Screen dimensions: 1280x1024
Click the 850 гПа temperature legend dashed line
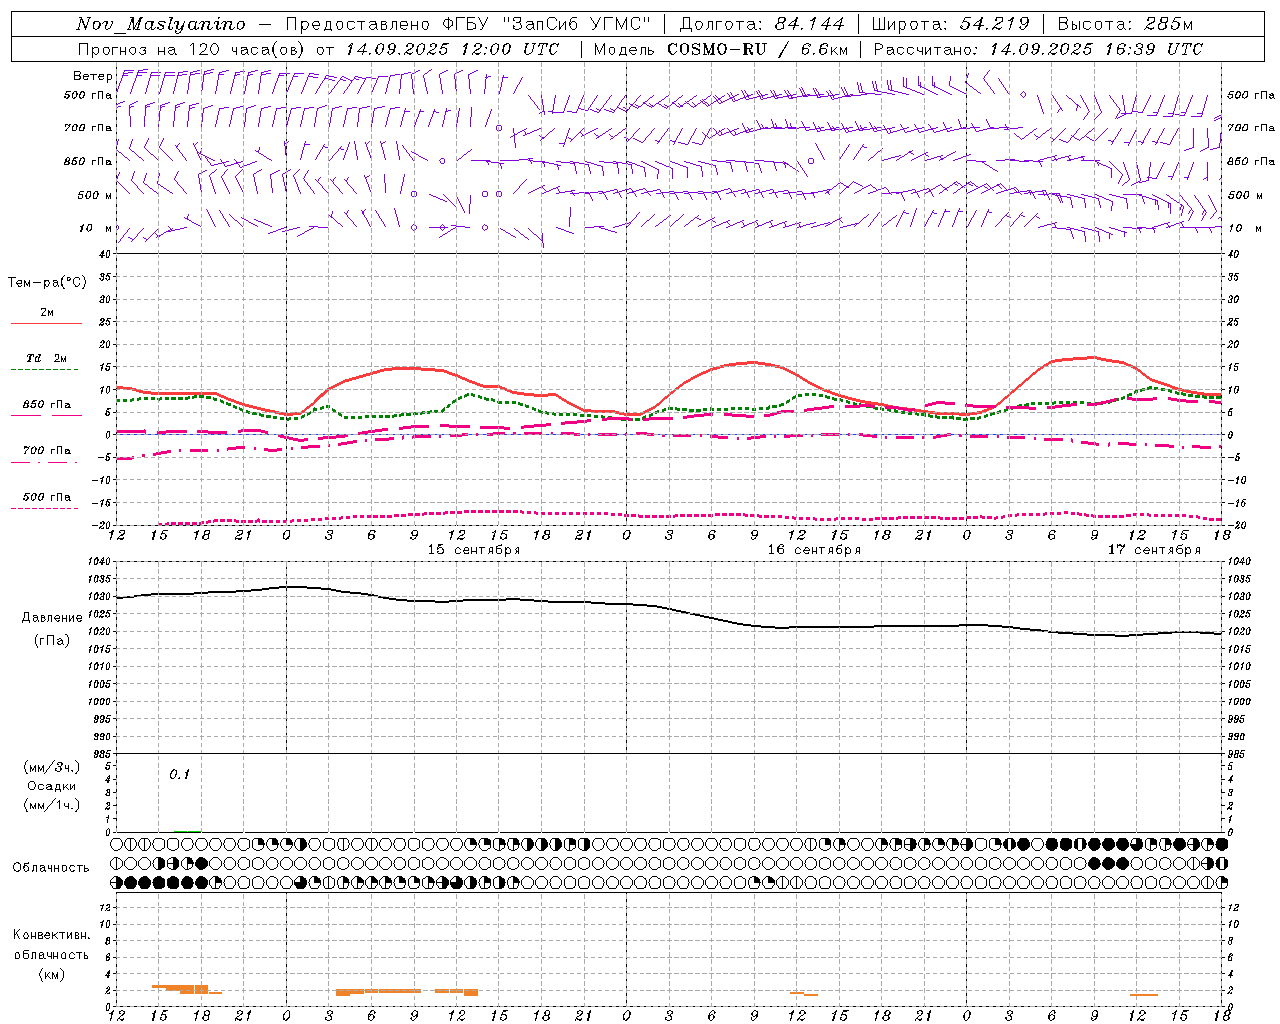[x=46, y=415]
